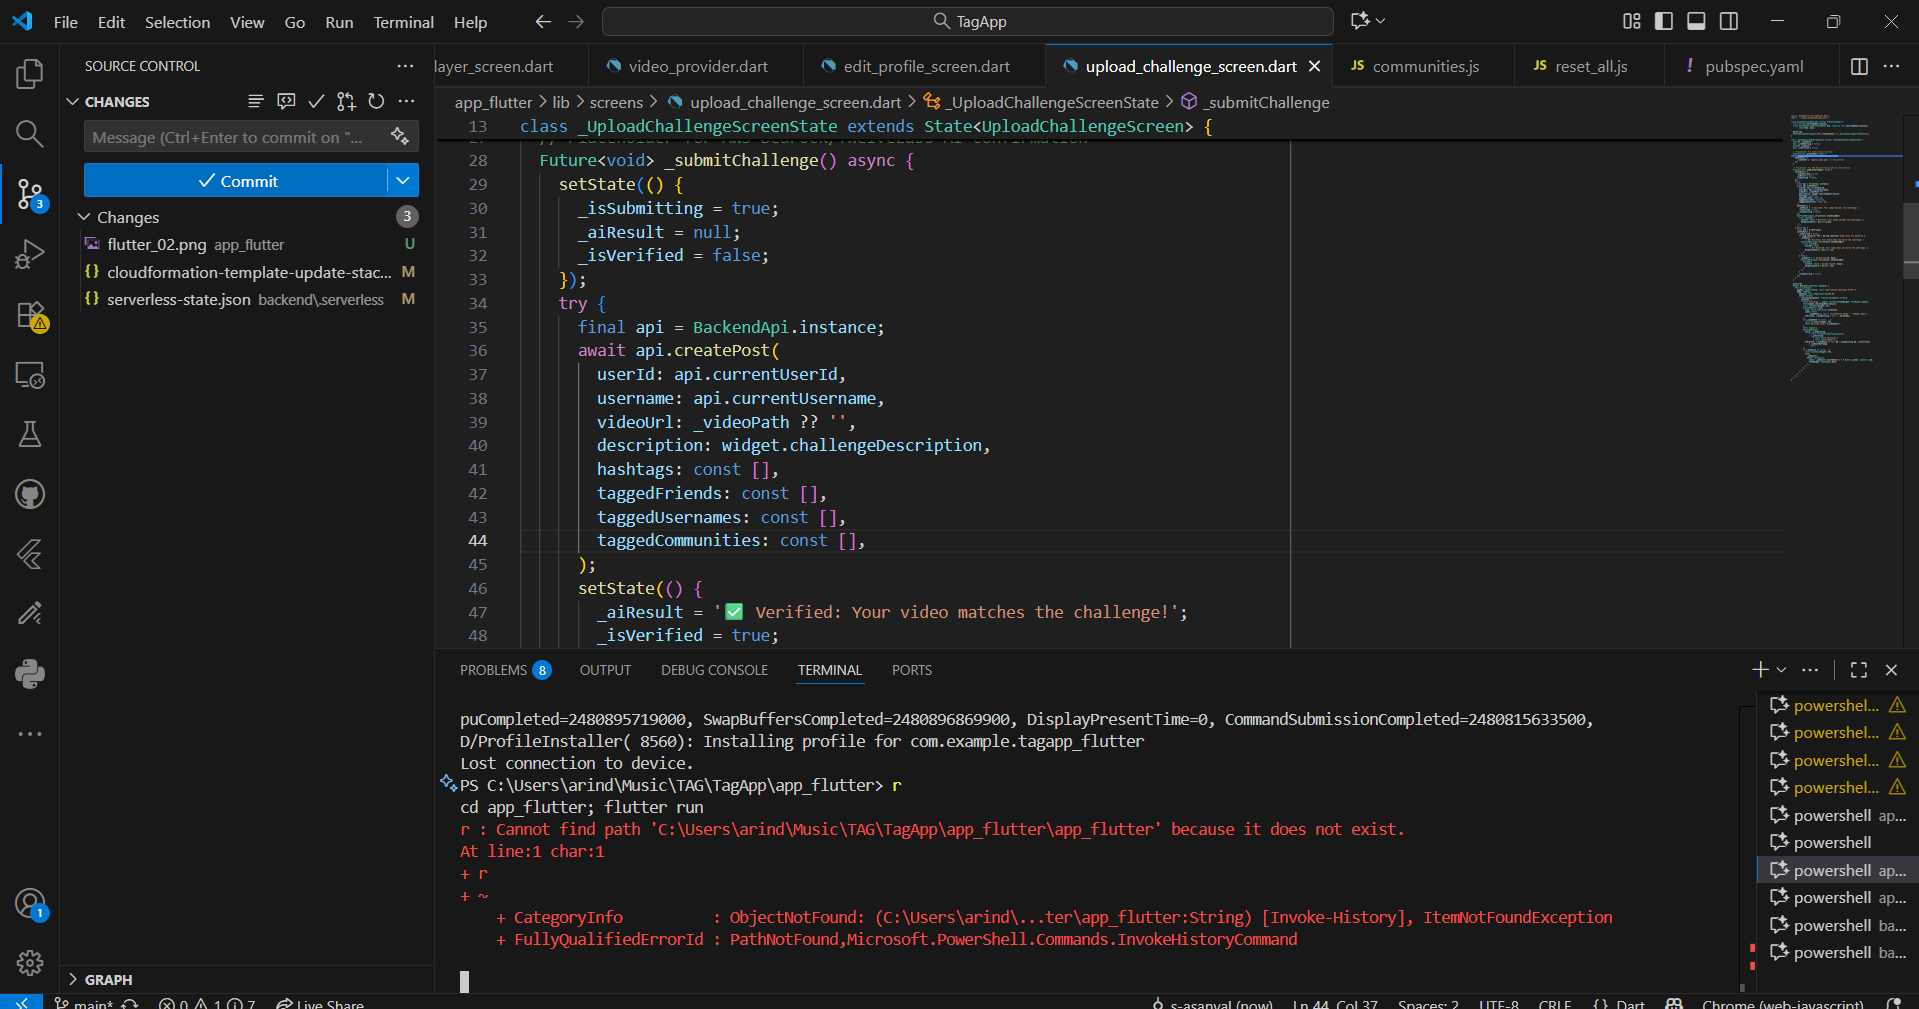The height and width of the screenshot is (1009, 1919).
Task: Toggle the secondary side bar layout button
Action: [x=1729, y=21]
